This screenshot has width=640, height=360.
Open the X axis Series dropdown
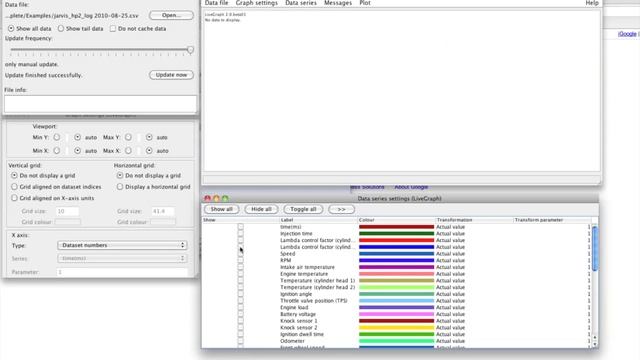pos(122,258)
